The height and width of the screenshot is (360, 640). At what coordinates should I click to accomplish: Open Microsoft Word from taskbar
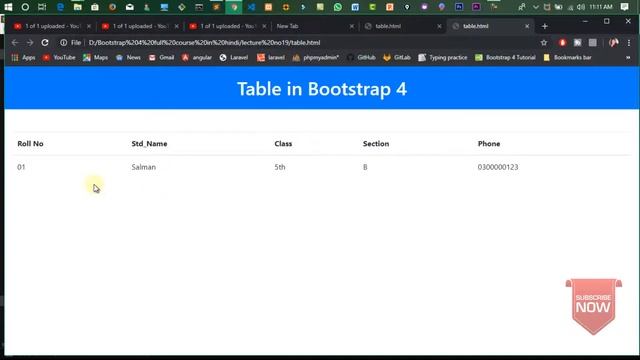355,7
